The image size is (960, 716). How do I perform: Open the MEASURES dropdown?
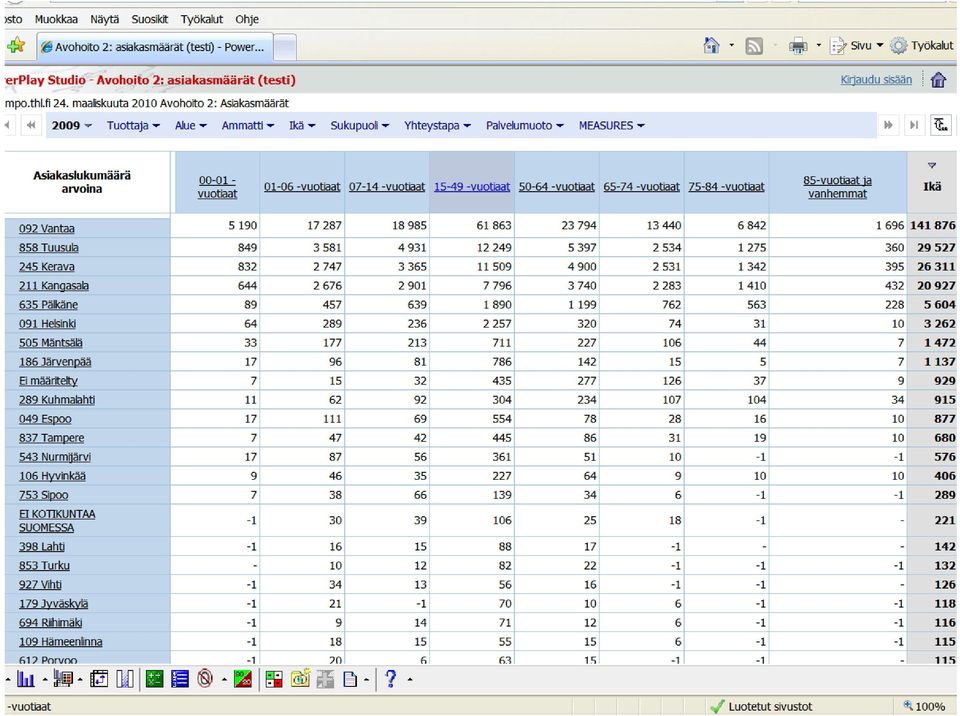tap(611, 126)
